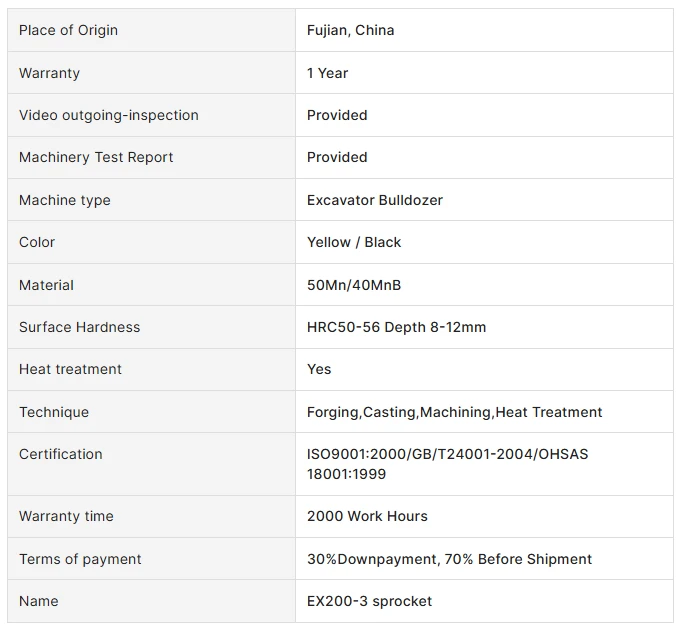The image size is (681, 629).
Task: Click the 'Yellow / Black' color value
Action: point(354,242)
